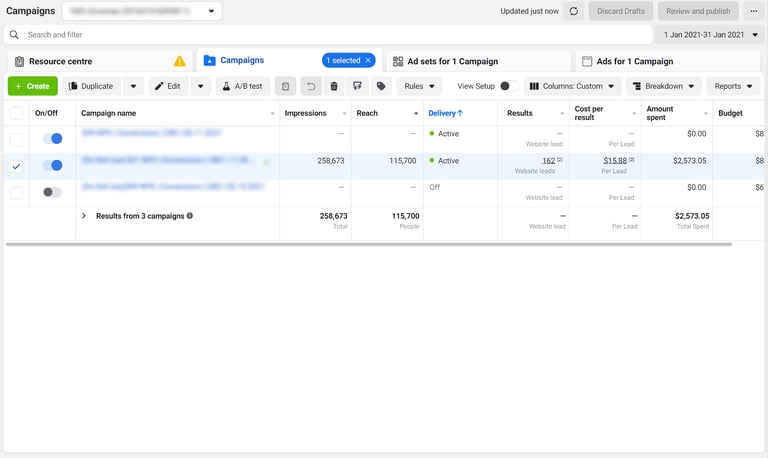Viewport: 768px width, 458px height.
Task: Click the $15.88 cost per lead link
Action: point(615,161)
